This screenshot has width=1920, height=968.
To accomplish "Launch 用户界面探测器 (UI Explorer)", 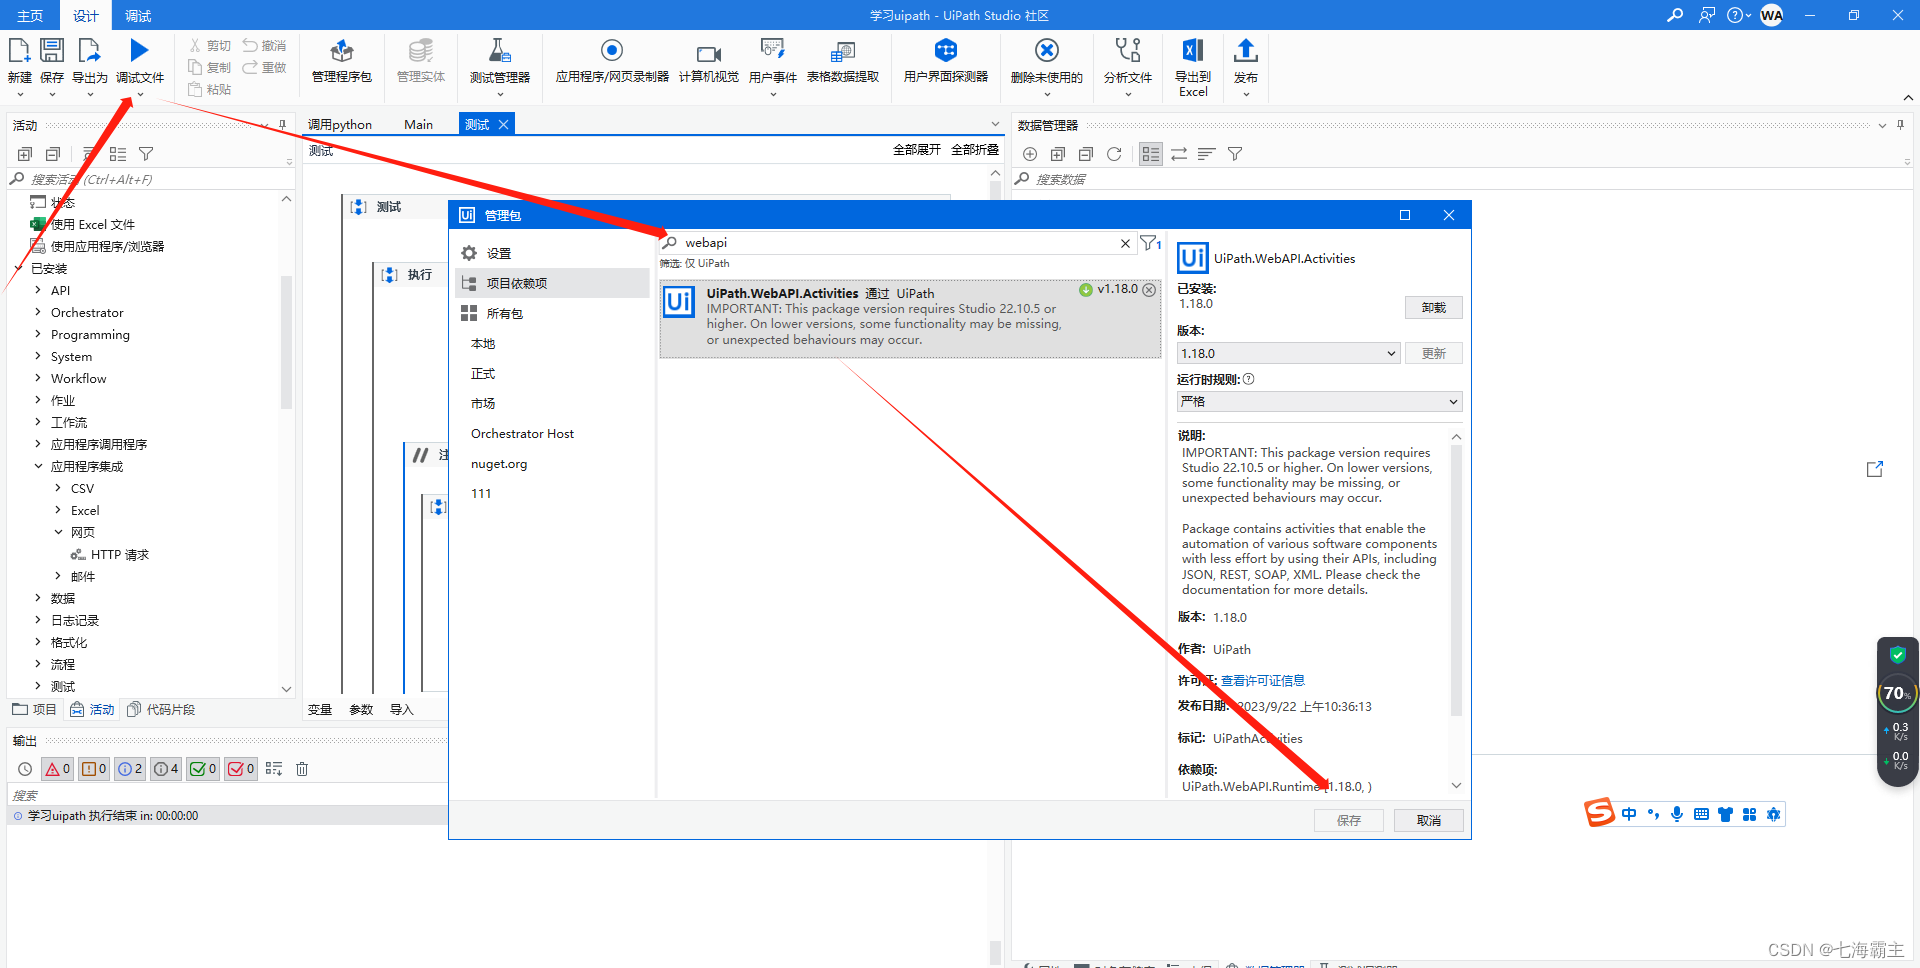I will [x=946, y=60].
